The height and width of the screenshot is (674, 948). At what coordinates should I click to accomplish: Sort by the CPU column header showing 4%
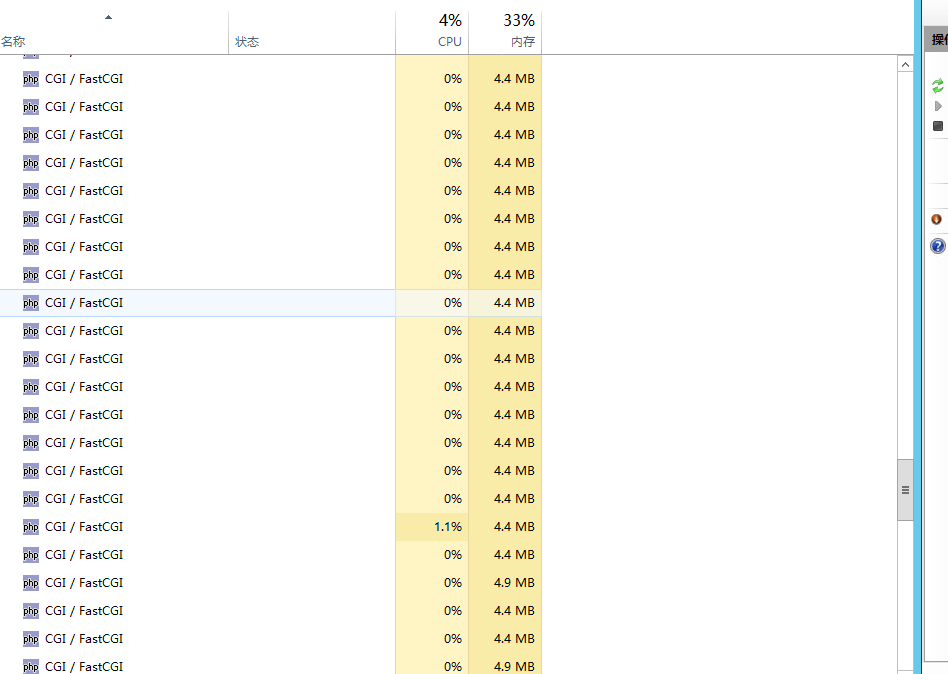pos(450,30)
